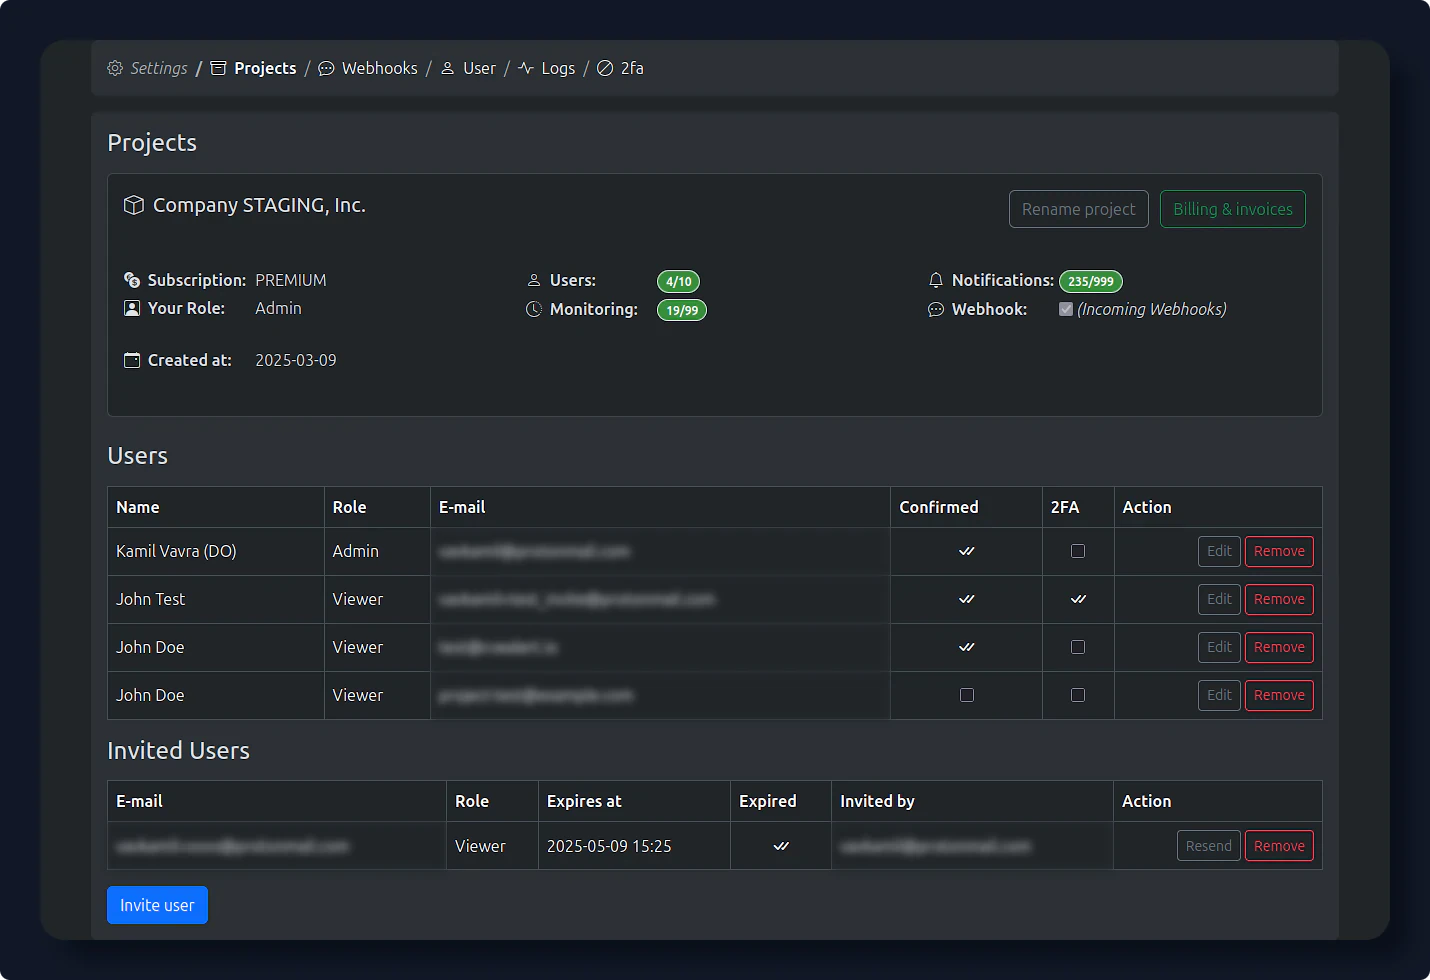Screen dimensions: 1430x980
Task: Click the Settings gear icon in breadcrumb
Action: coord(115,68)
